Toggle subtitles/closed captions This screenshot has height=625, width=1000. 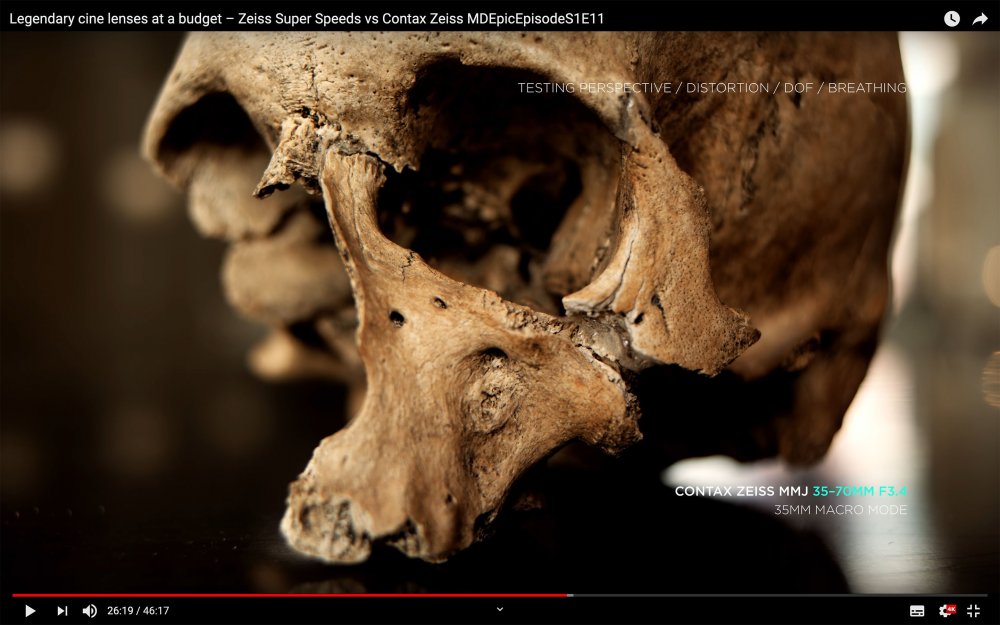[x=917, y=610]
